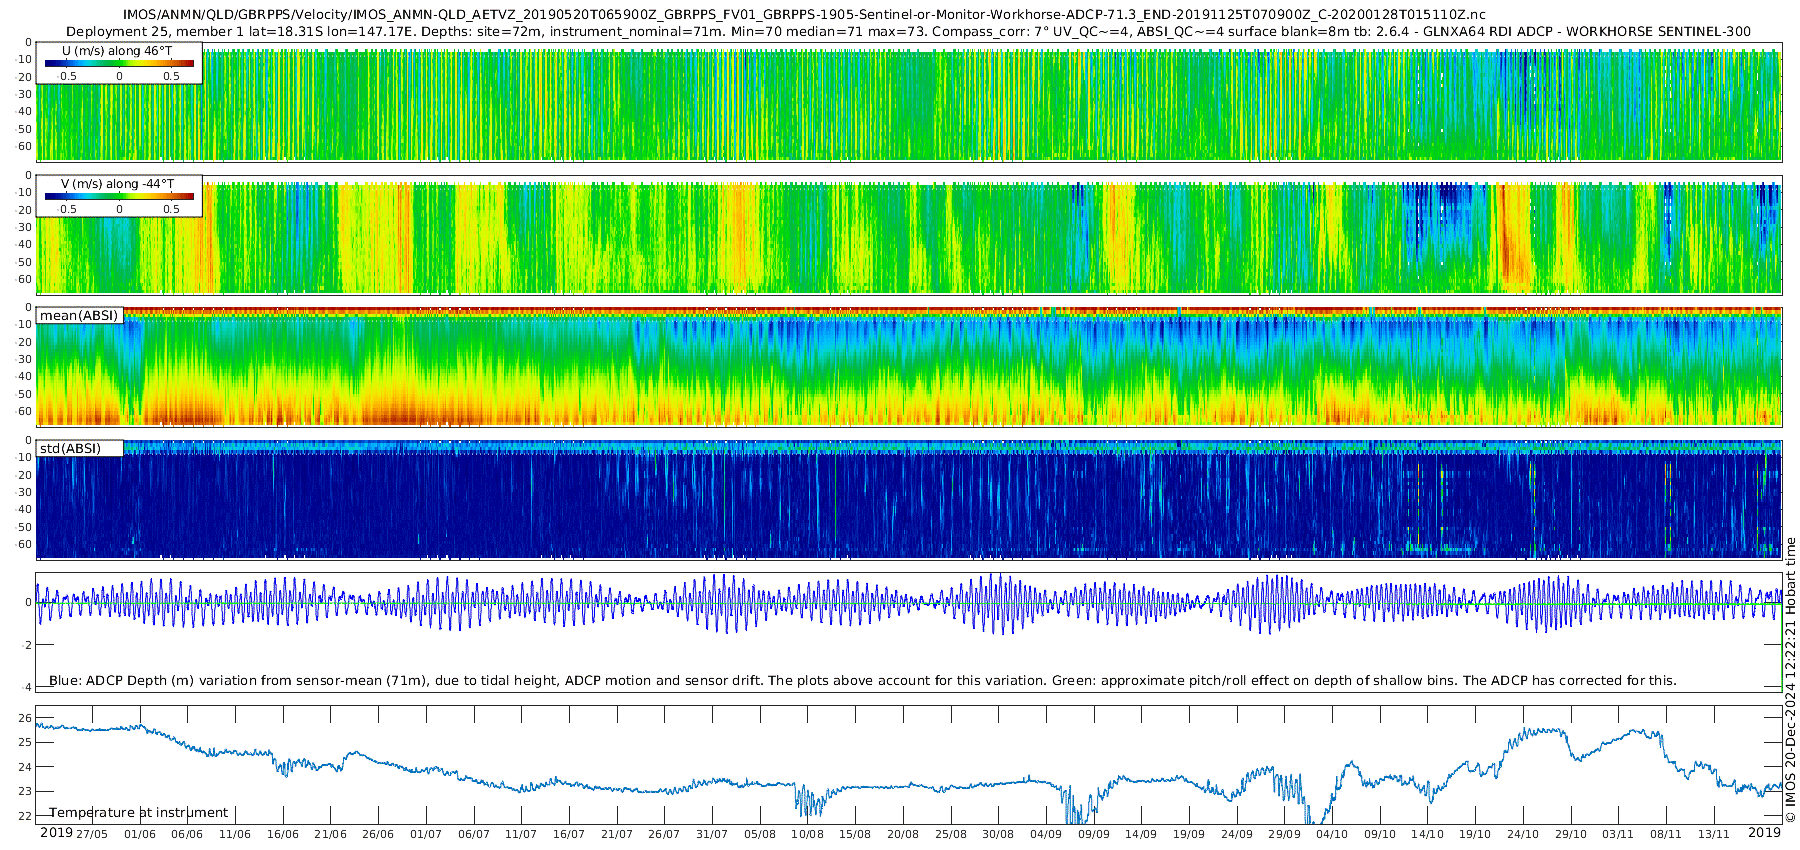Screen dimensions: 1800x850
Task: Pick the 27/05 date tick label
Action: click(x=92, y=834)
